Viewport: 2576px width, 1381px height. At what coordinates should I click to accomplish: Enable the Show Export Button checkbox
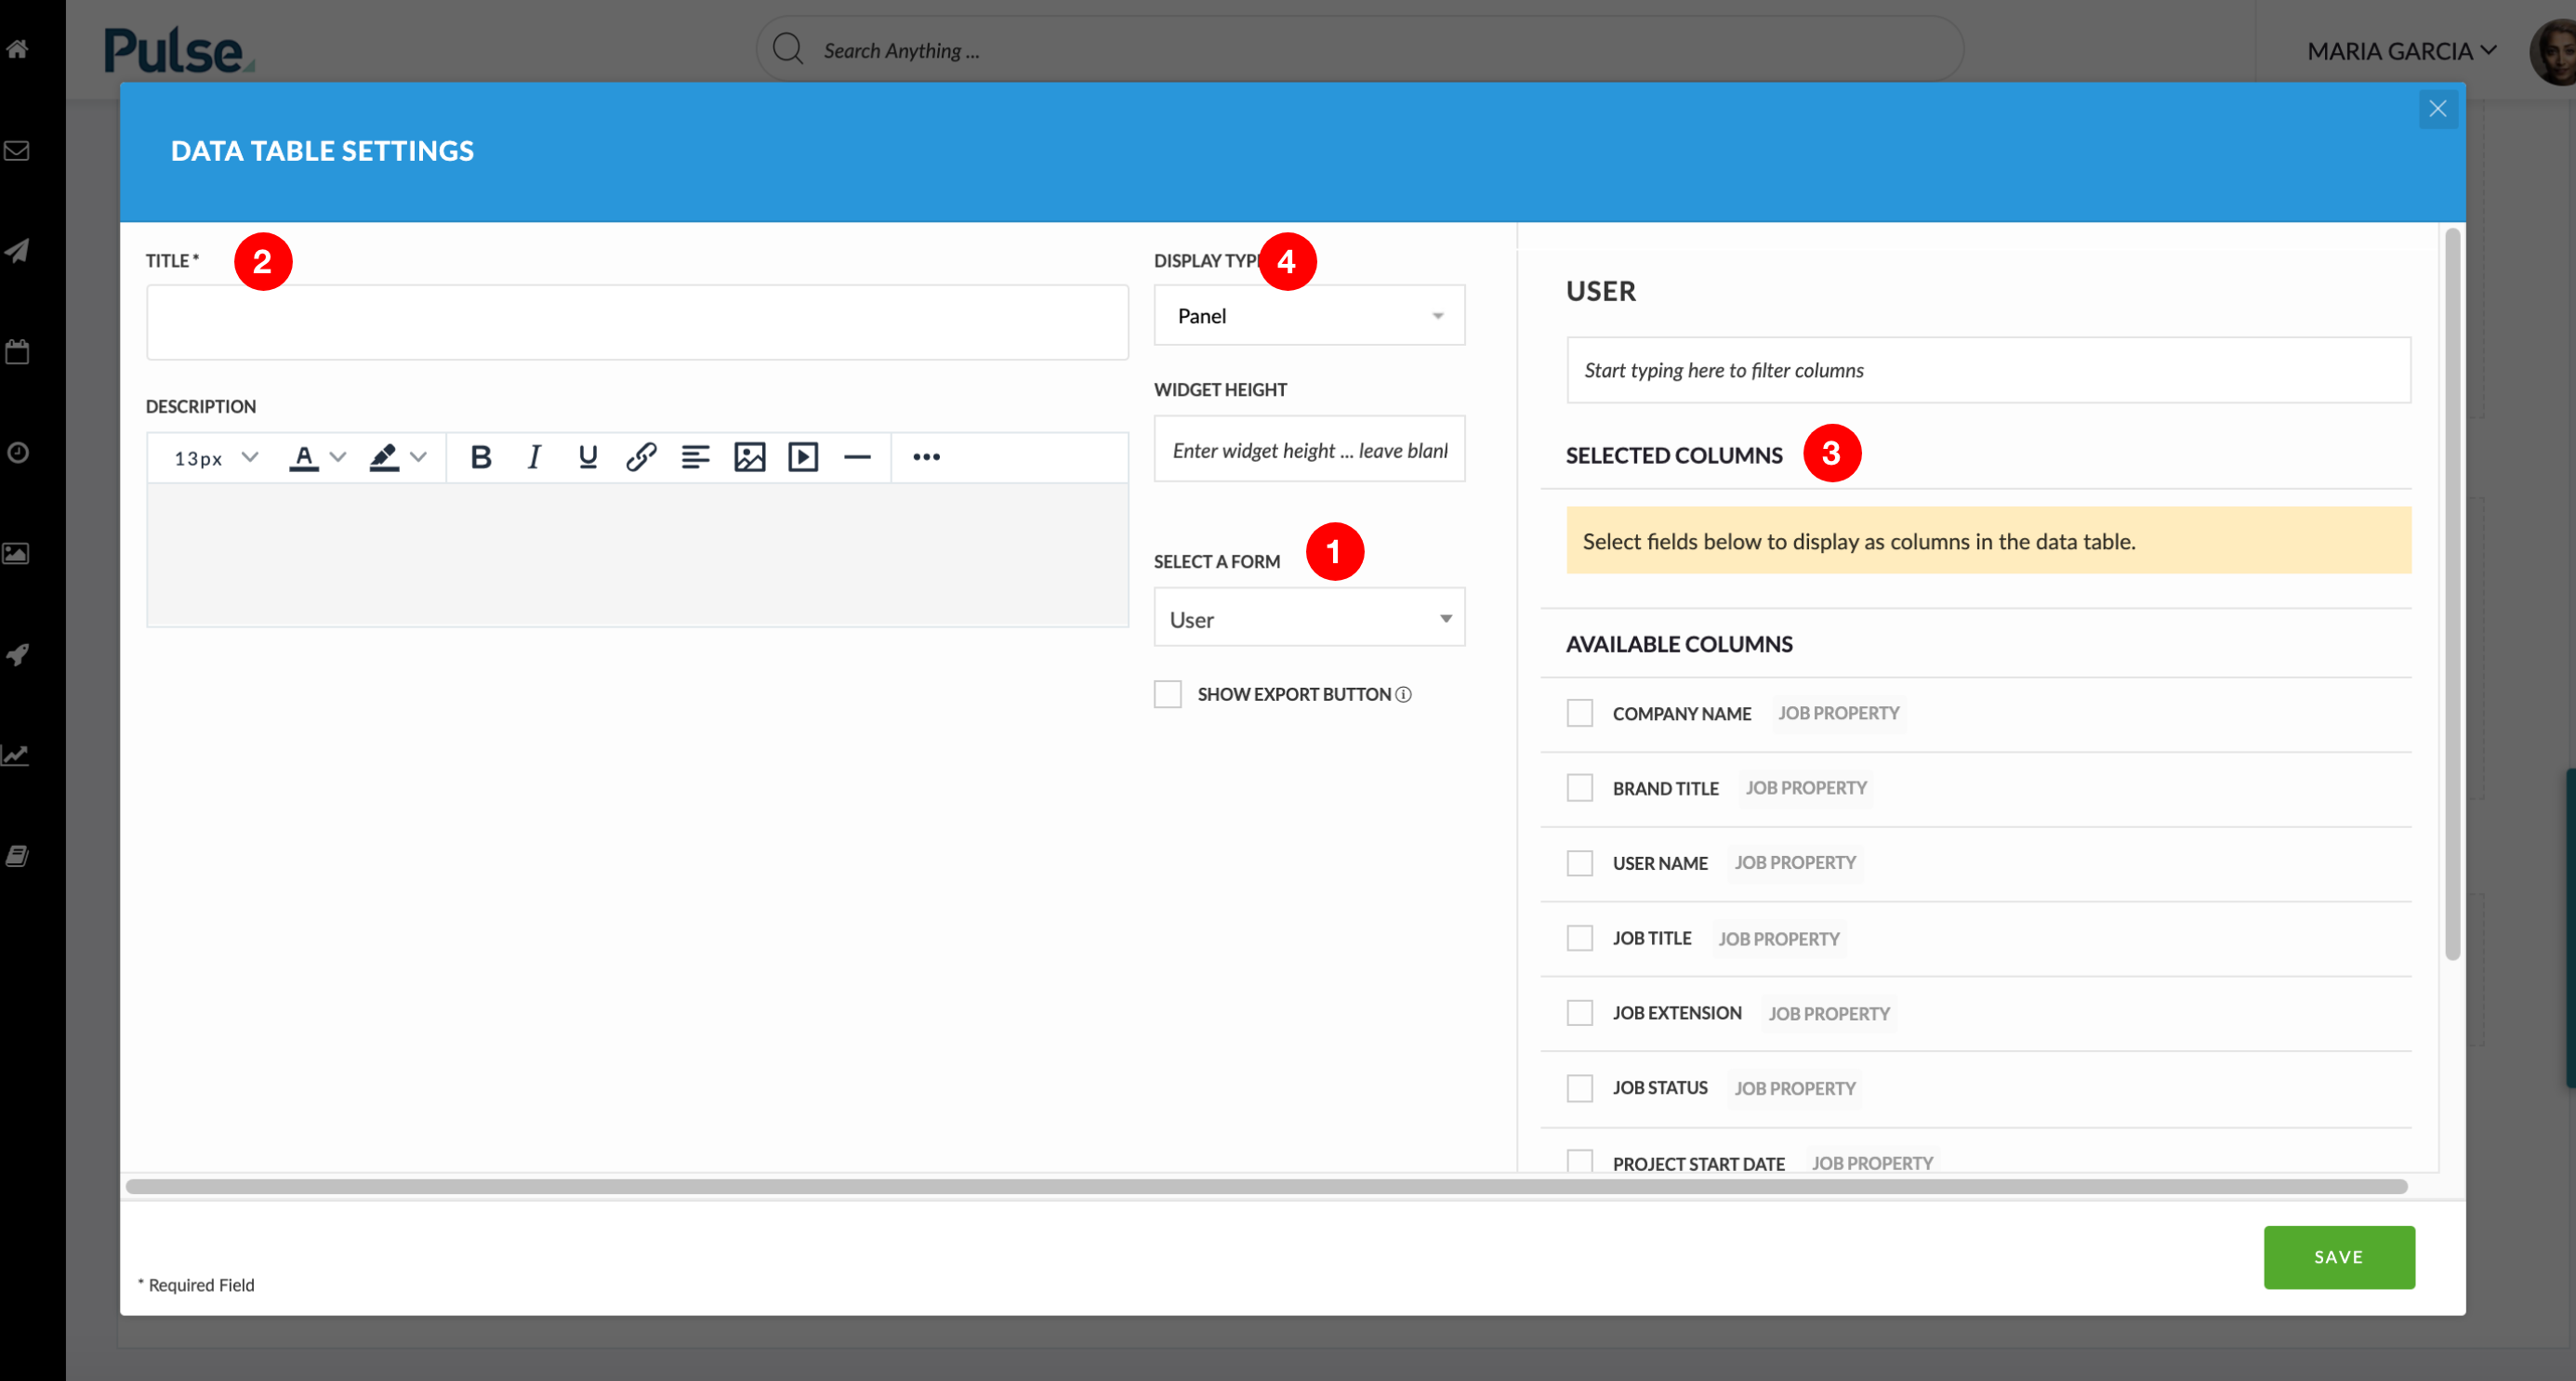1167,693
